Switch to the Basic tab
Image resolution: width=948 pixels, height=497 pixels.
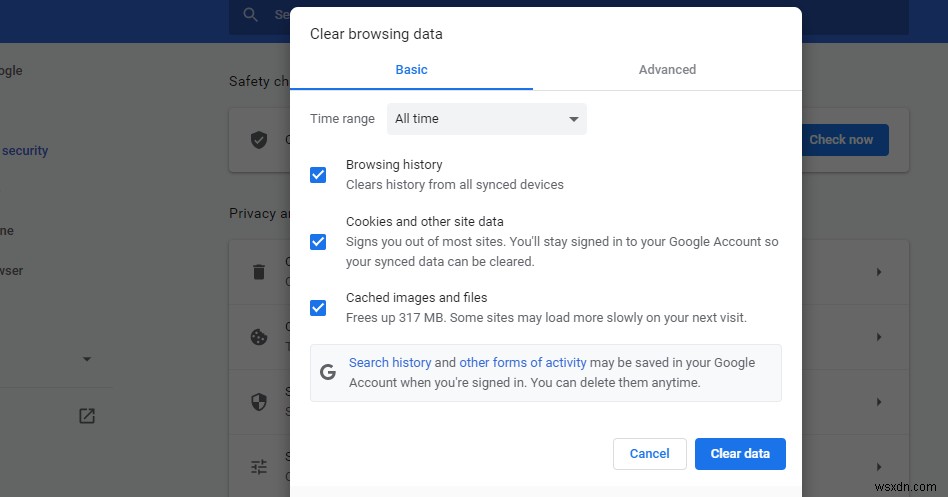411,70
